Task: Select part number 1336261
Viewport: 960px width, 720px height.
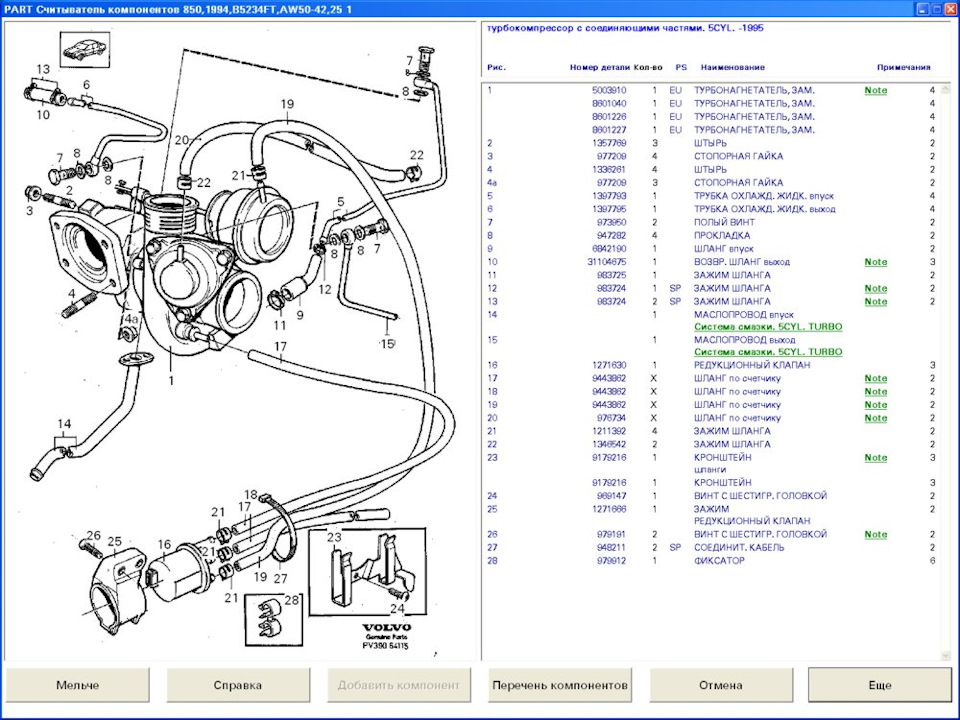Action: coord(609,170)
